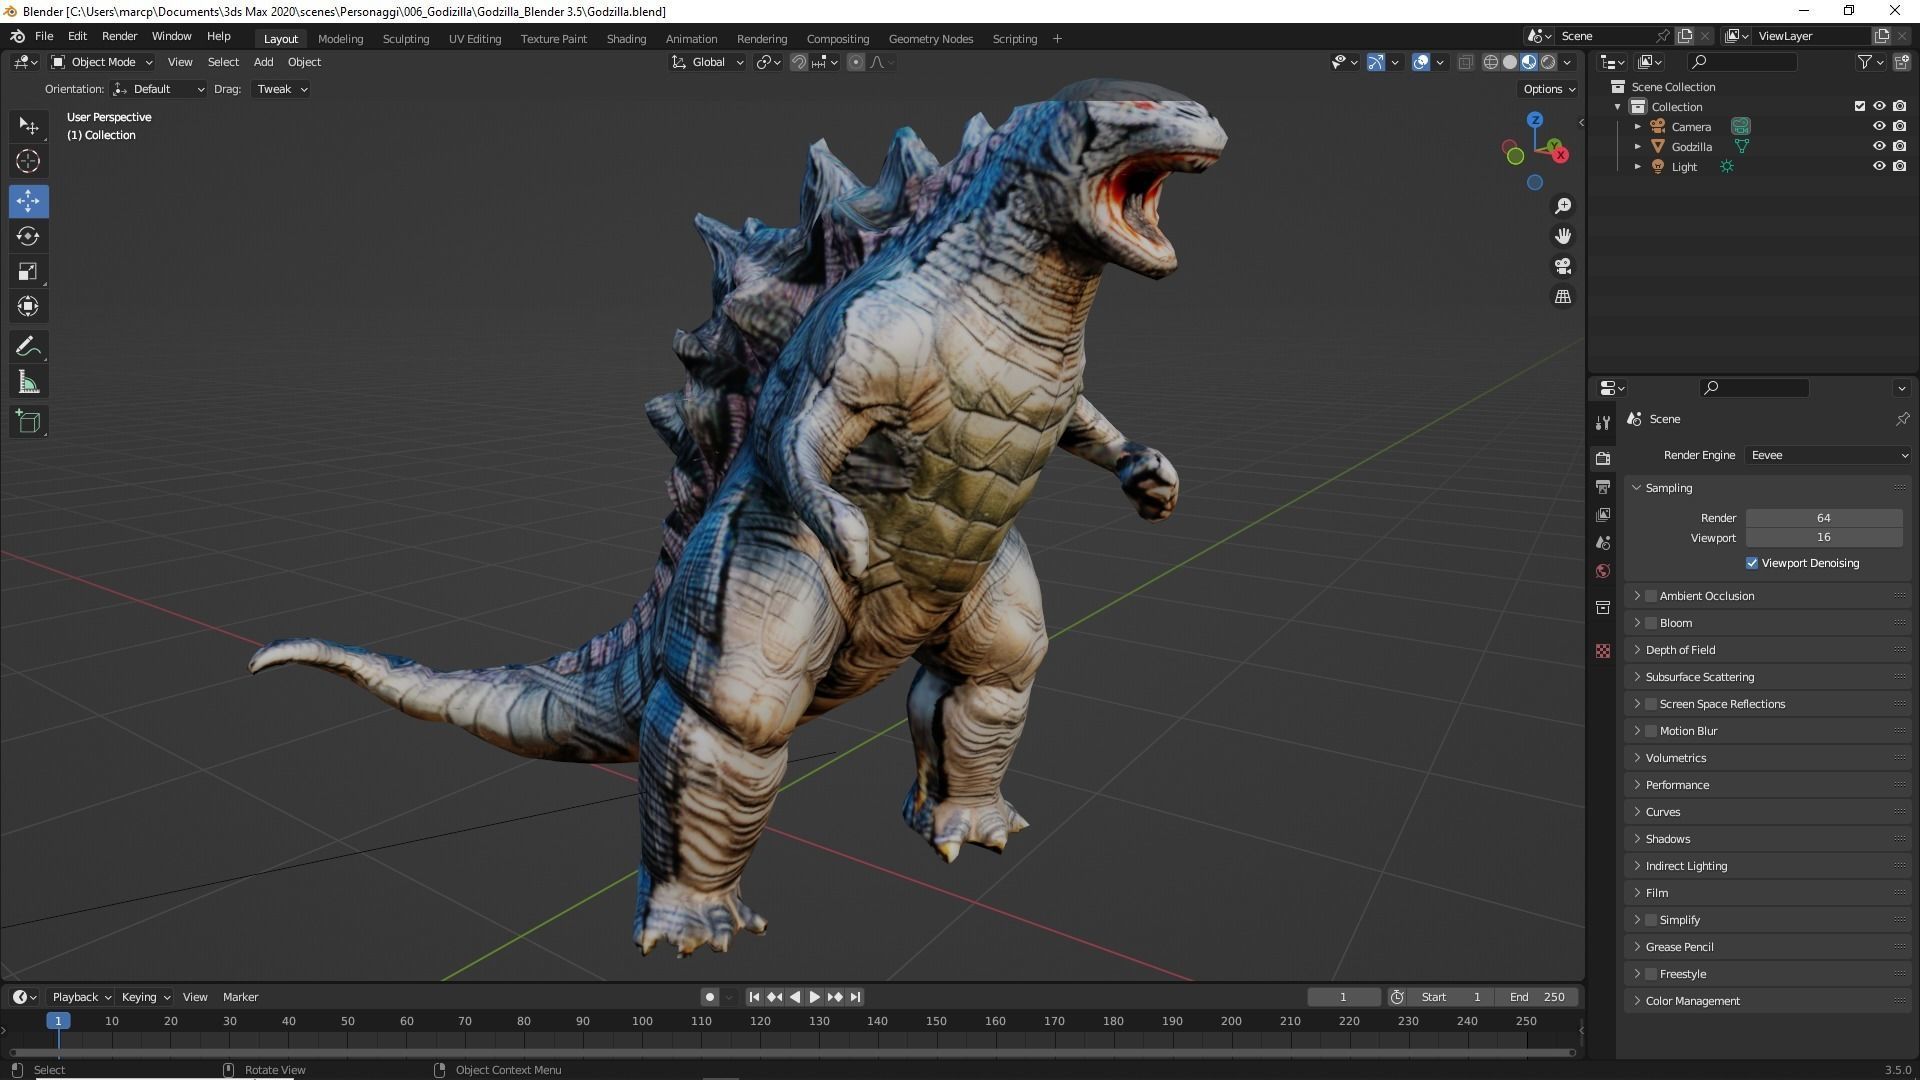Enable Motion Blur checkbox
Image resolution: width=1920 pixels, height=1080 pixels.
1651,731
